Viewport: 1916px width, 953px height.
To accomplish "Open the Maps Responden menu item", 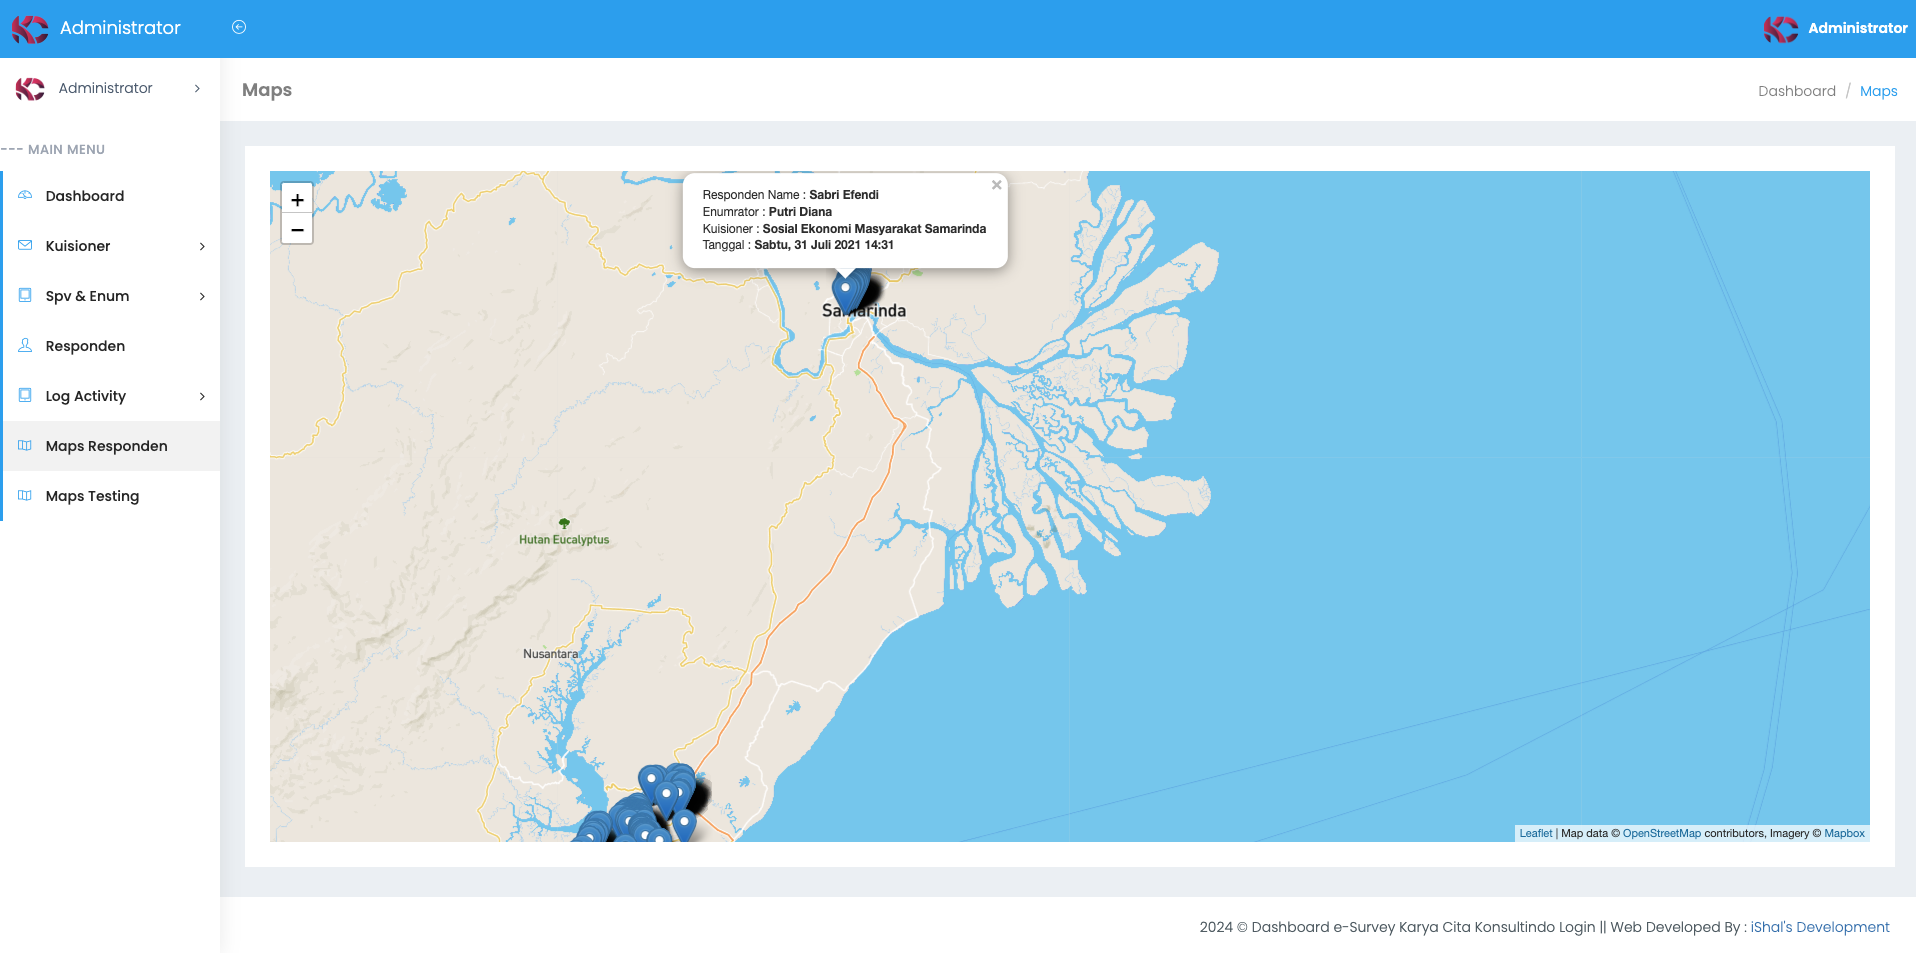I will [x=106, y=446].
